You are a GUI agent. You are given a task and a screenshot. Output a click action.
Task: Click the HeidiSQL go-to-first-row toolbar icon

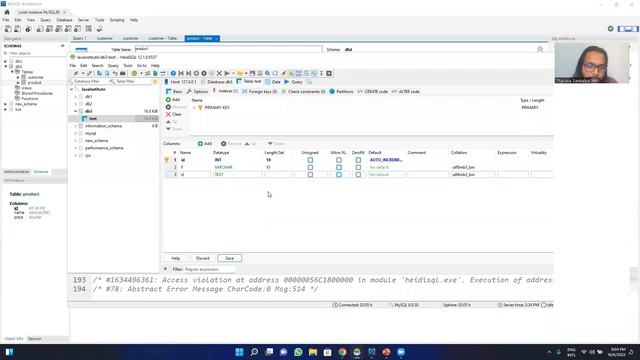click(x=181, y=73)
